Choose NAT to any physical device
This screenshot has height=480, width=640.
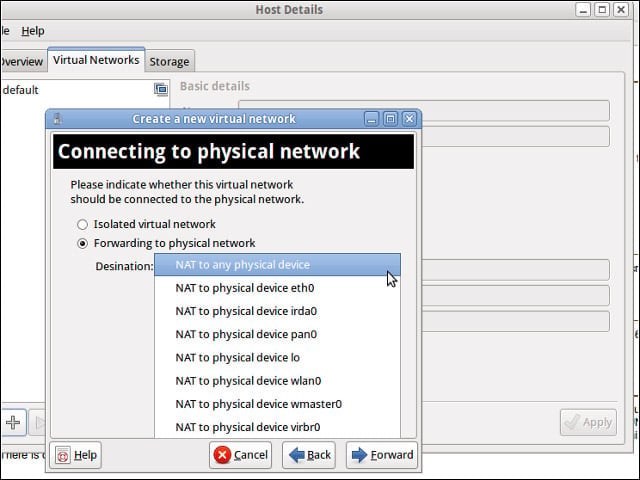point(277,265)
